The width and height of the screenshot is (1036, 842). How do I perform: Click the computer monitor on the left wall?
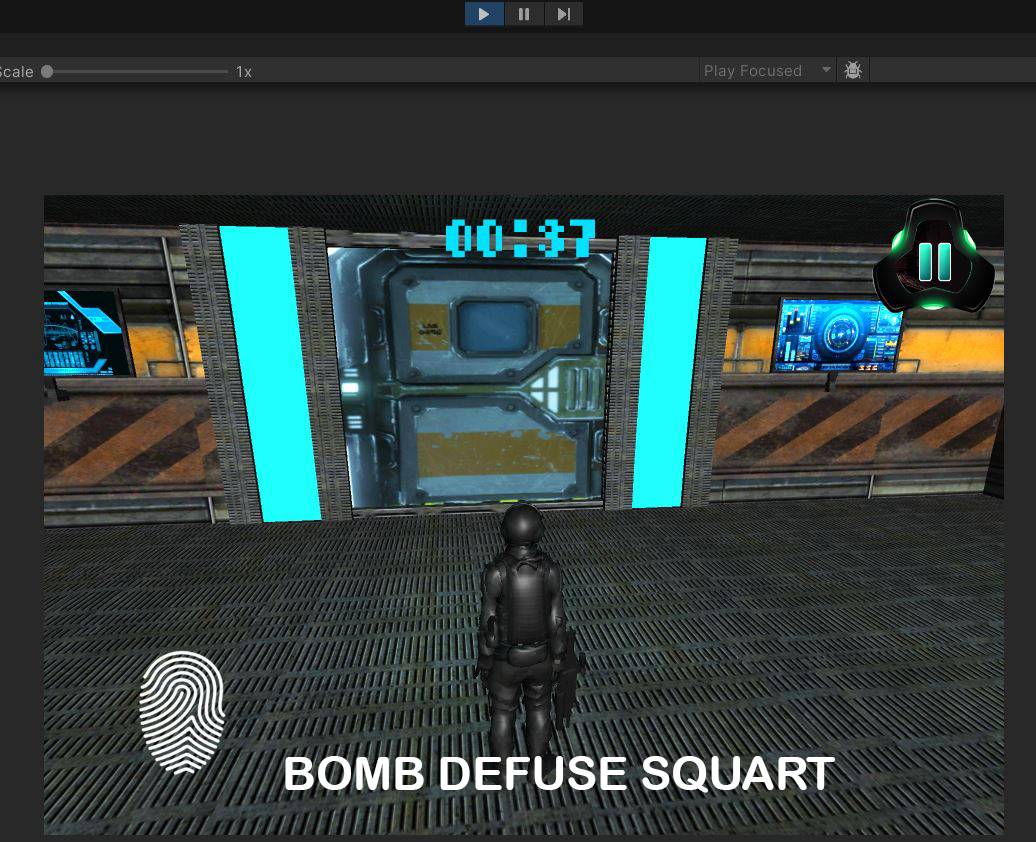(83, 332)
